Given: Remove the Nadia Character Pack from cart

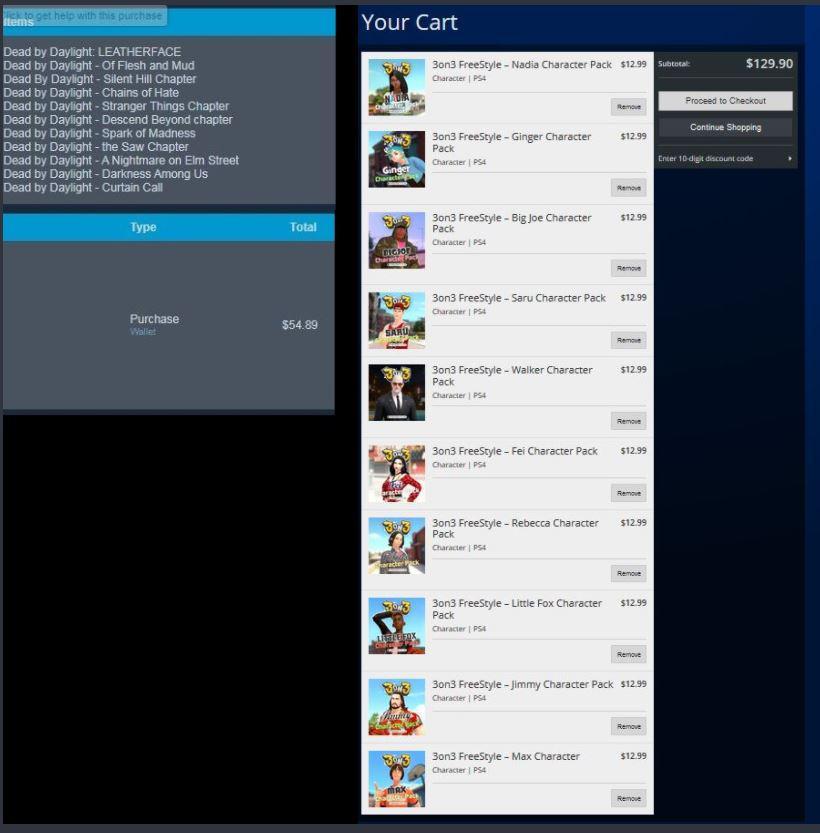Looking at the screenshot, I should tap(628, 106).
